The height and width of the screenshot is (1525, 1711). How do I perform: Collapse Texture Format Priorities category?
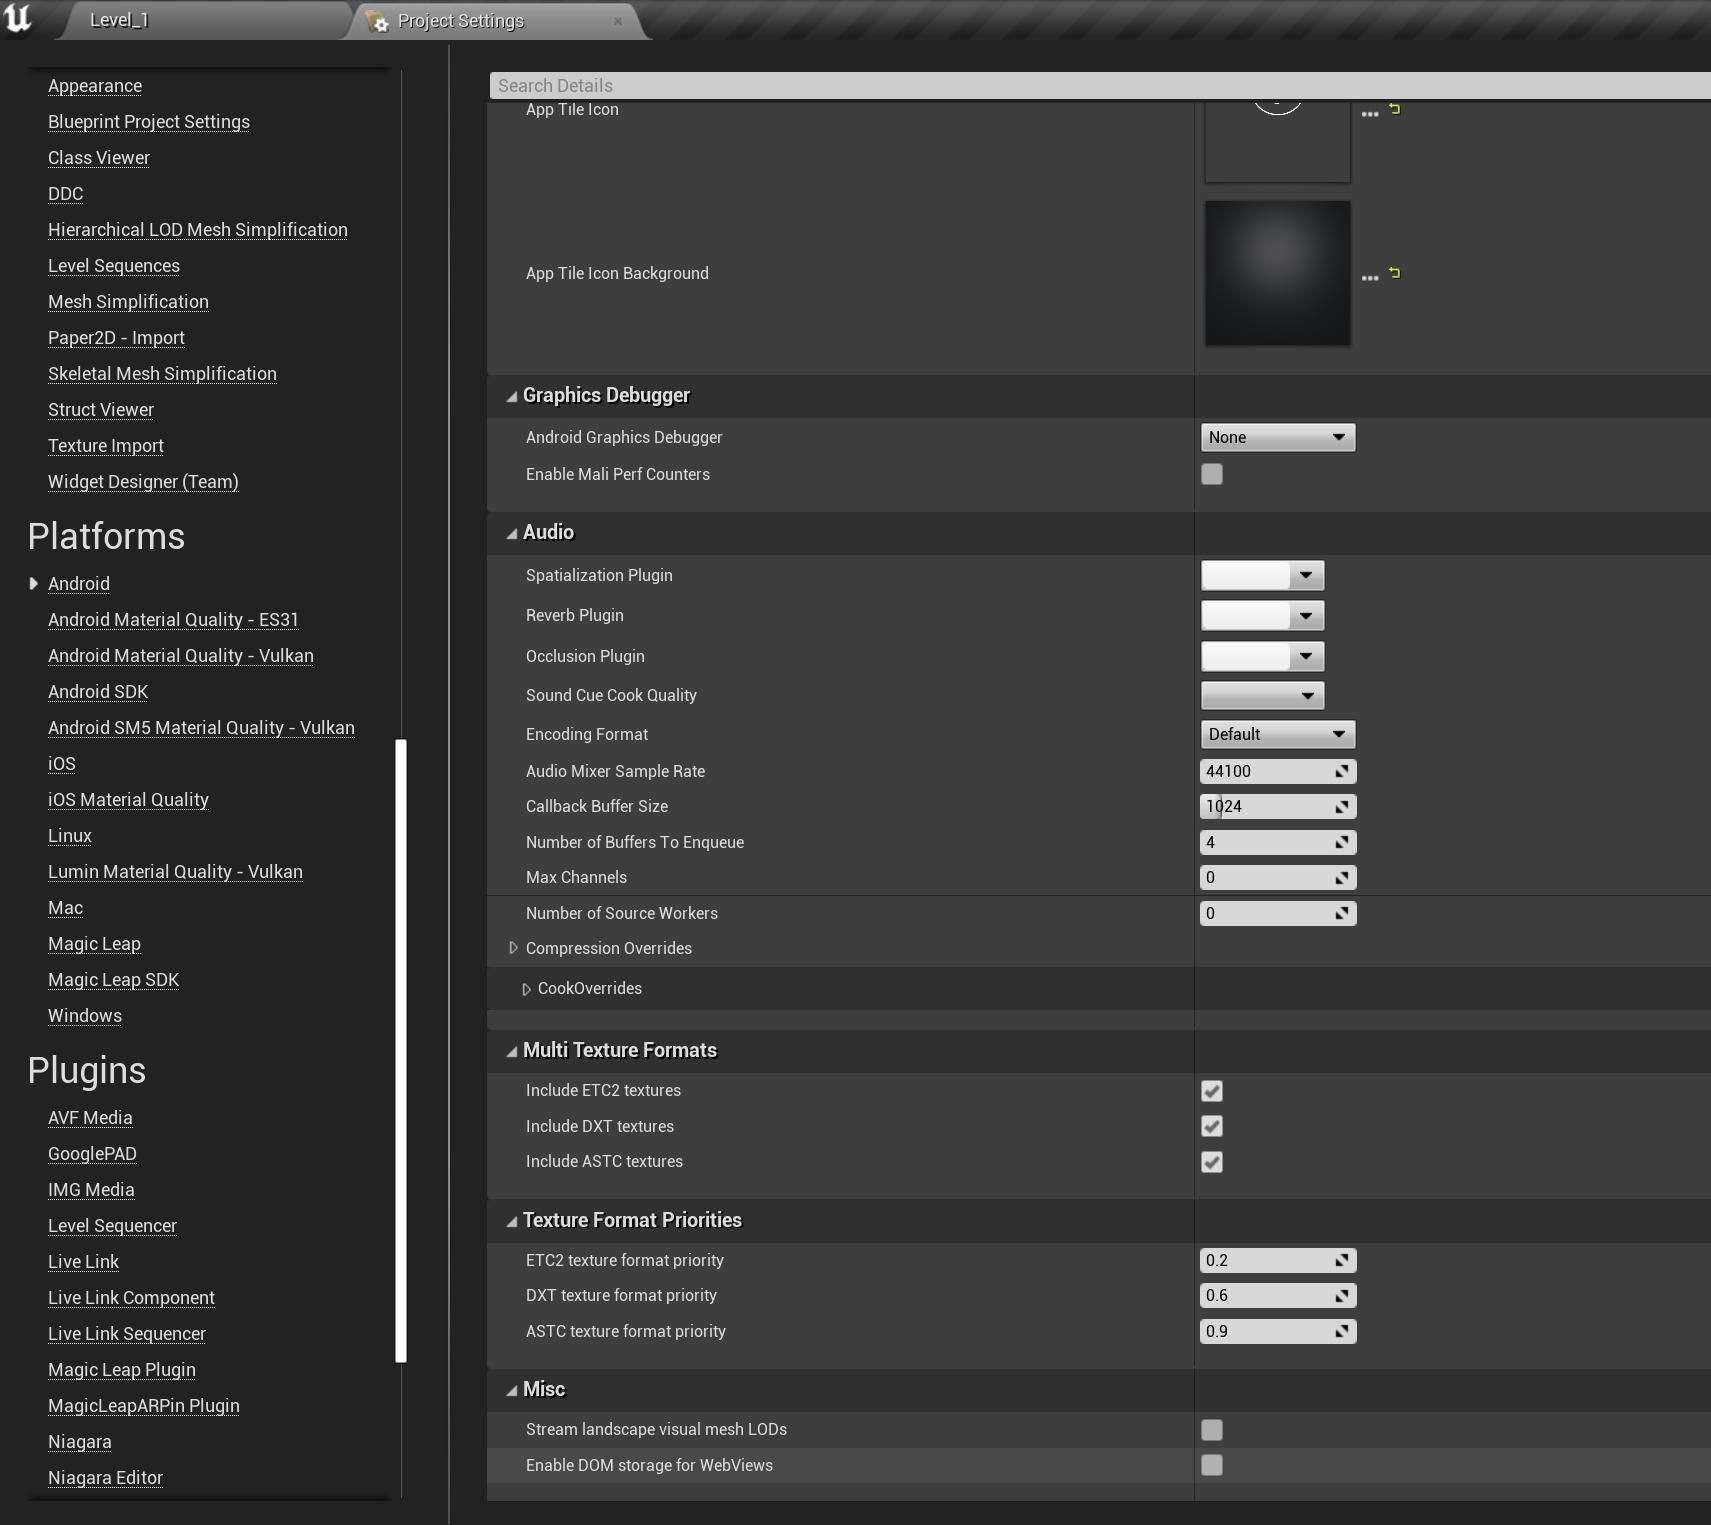[512, 1221]
